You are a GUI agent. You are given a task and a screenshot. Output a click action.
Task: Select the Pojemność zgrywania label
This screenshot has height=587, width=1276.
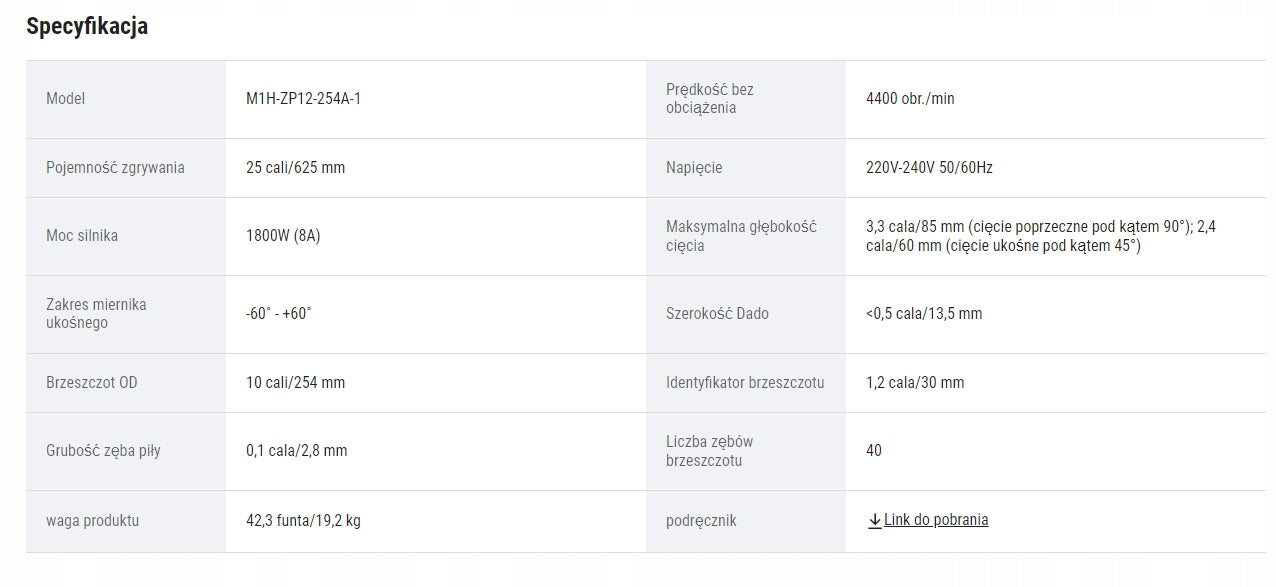click(115, 168)
